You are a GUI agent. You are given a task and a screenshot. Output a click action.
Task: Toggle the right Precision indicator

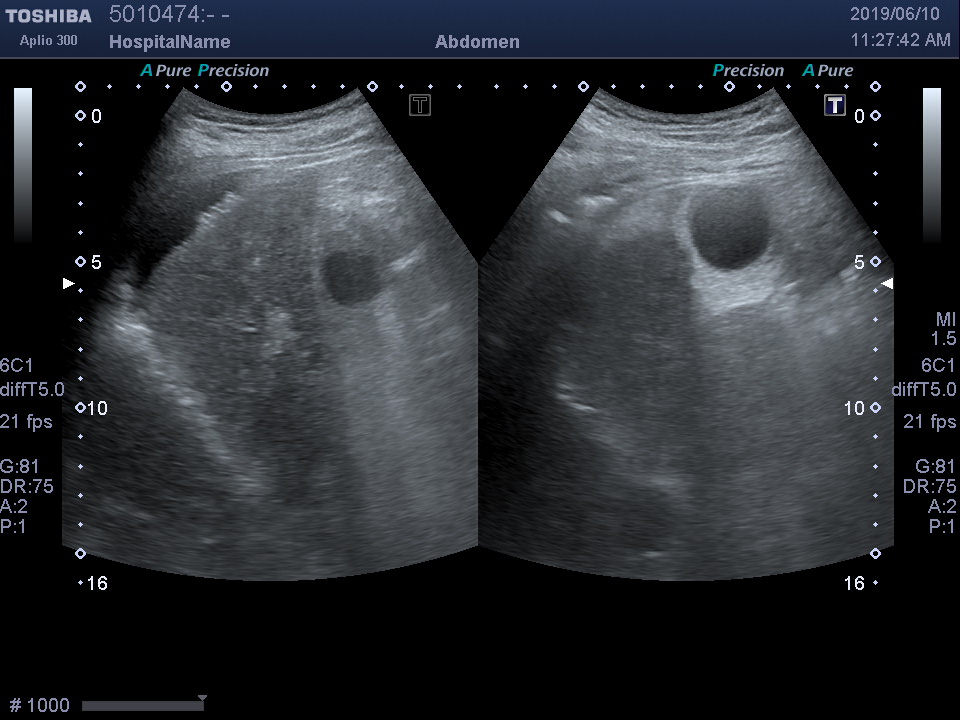click(748, 71)
